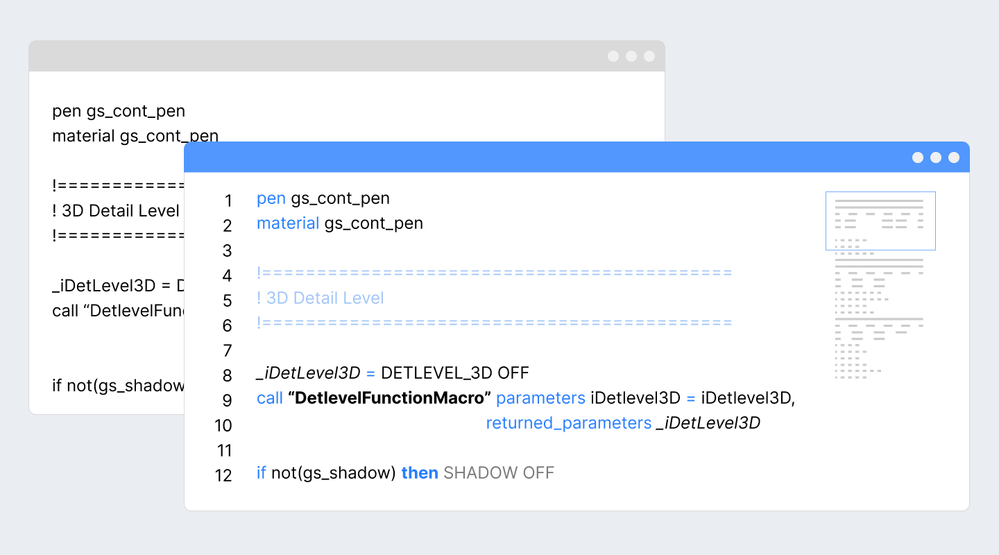Image resolution: width=999 pixels, height=555 pixels.
Task: Select line number 5 in the gutter
Action: [228, 300]
